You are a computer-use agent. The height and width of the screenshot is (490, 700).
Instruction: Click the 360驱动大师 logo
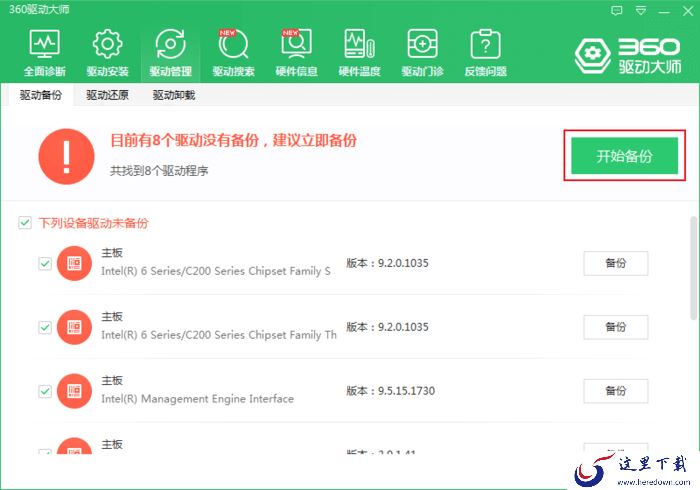(628, 55)
